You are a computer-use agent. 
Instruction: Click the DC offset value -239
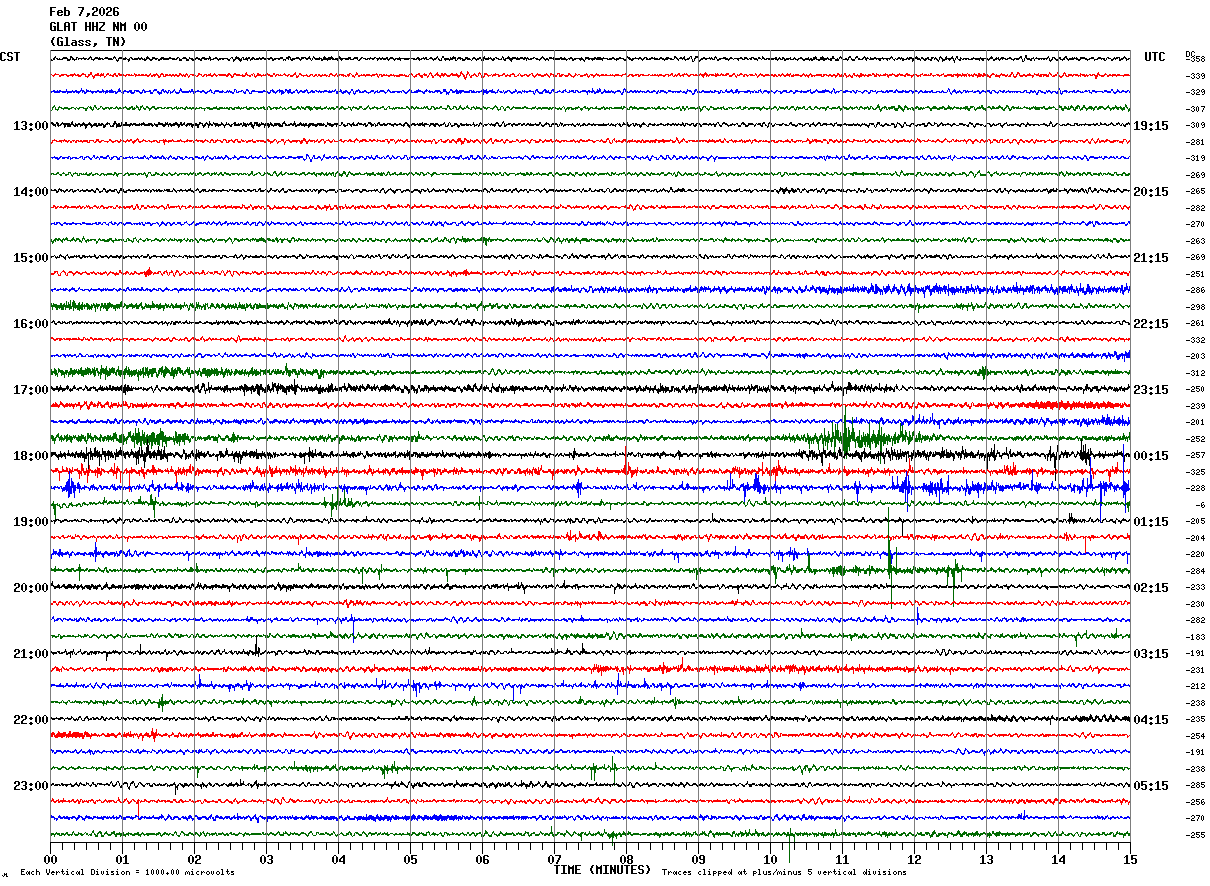[1195, 406]
